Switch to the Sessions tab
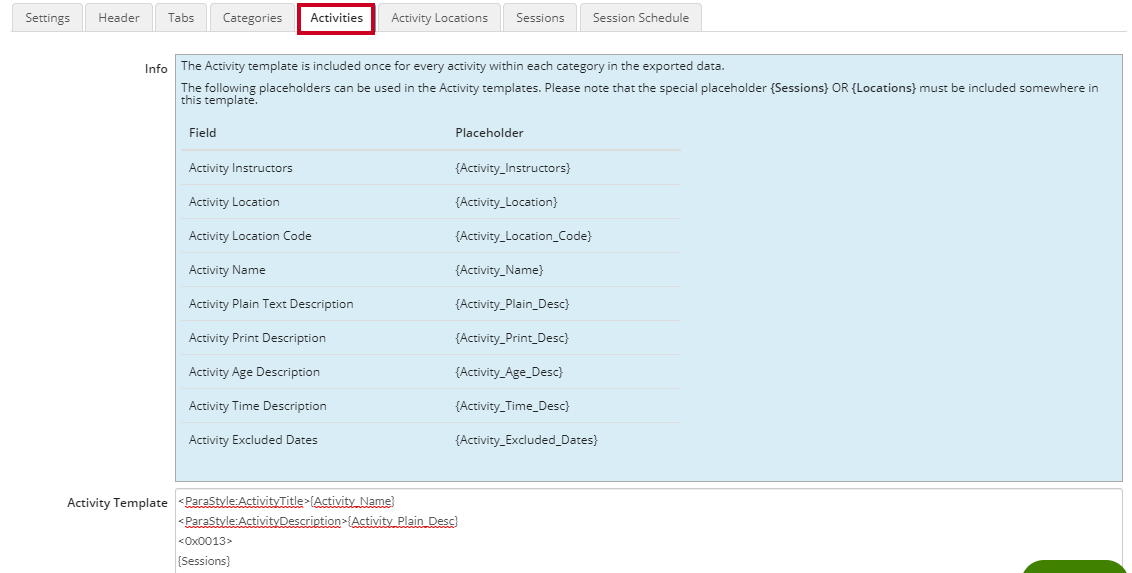Image resolution: width=1132 pixels, height=573 pixels. click(539, 18)
